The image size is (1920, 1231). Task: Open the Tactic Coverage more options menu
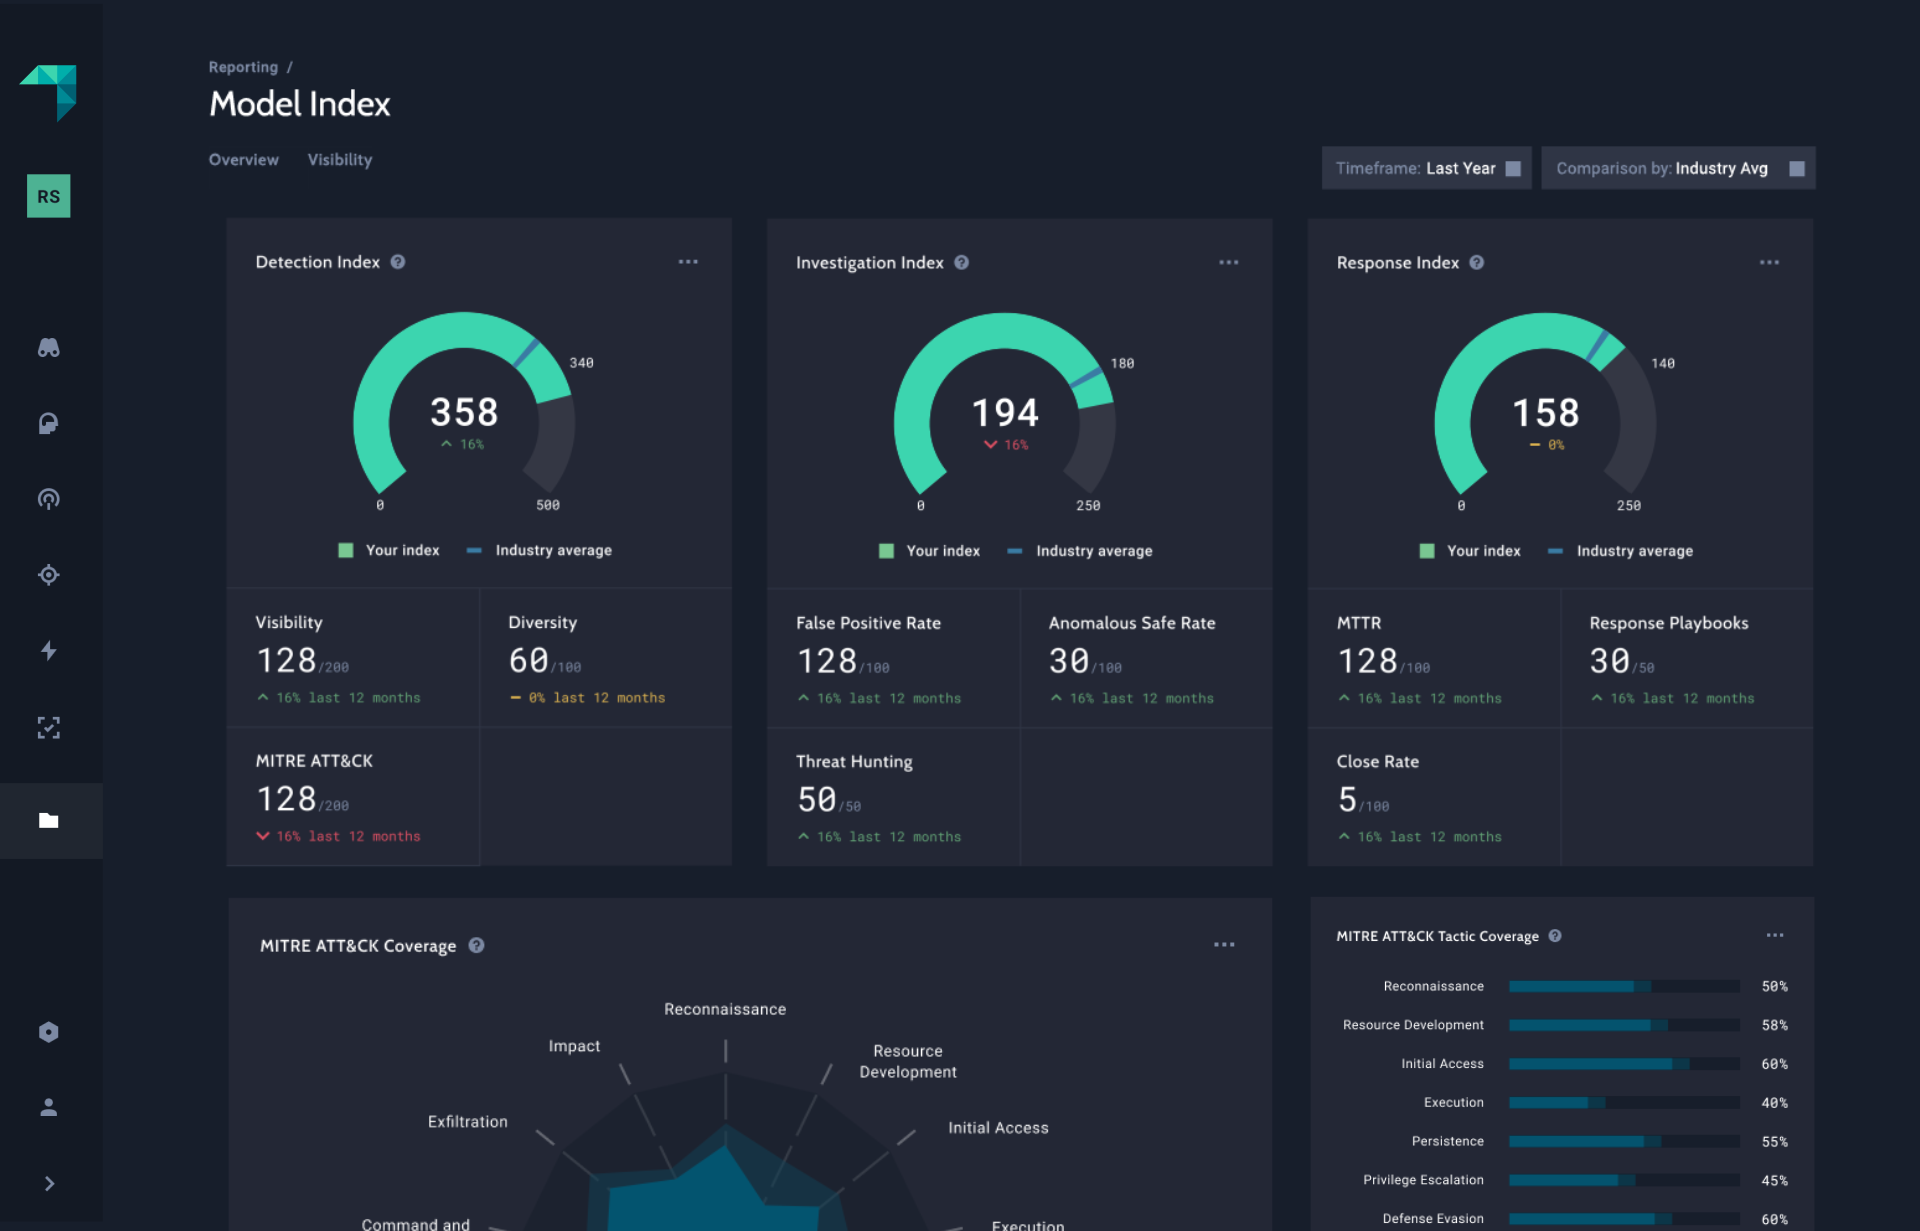(x=1775, y=935)
